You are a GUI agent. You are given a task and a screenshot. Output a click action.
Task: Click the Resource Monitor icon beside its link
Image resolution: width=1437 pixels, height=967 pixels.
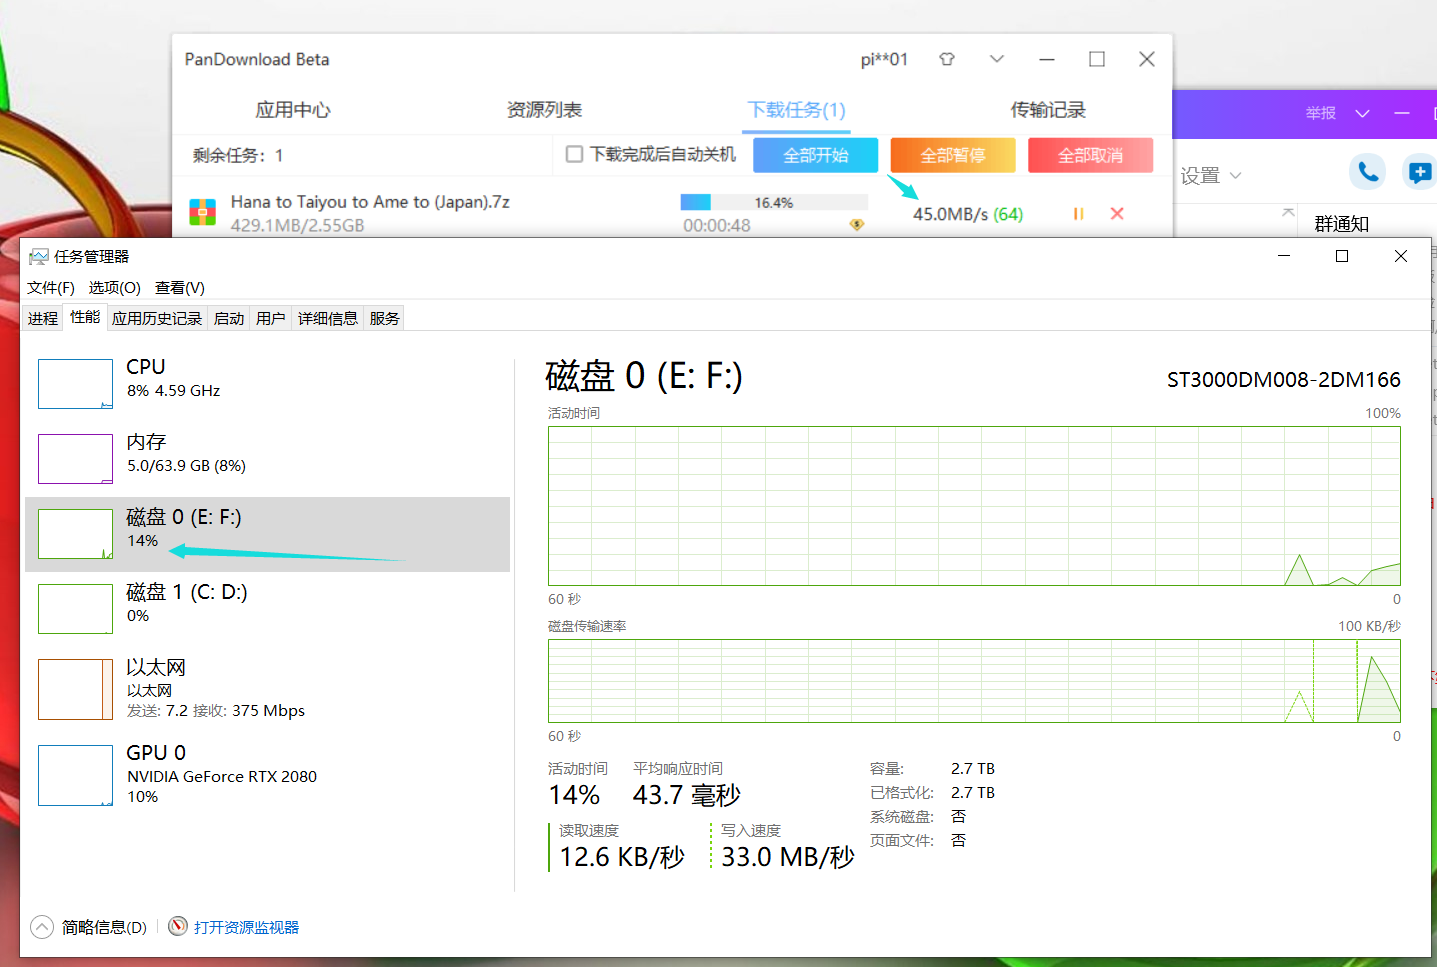[x=178, y=926]
